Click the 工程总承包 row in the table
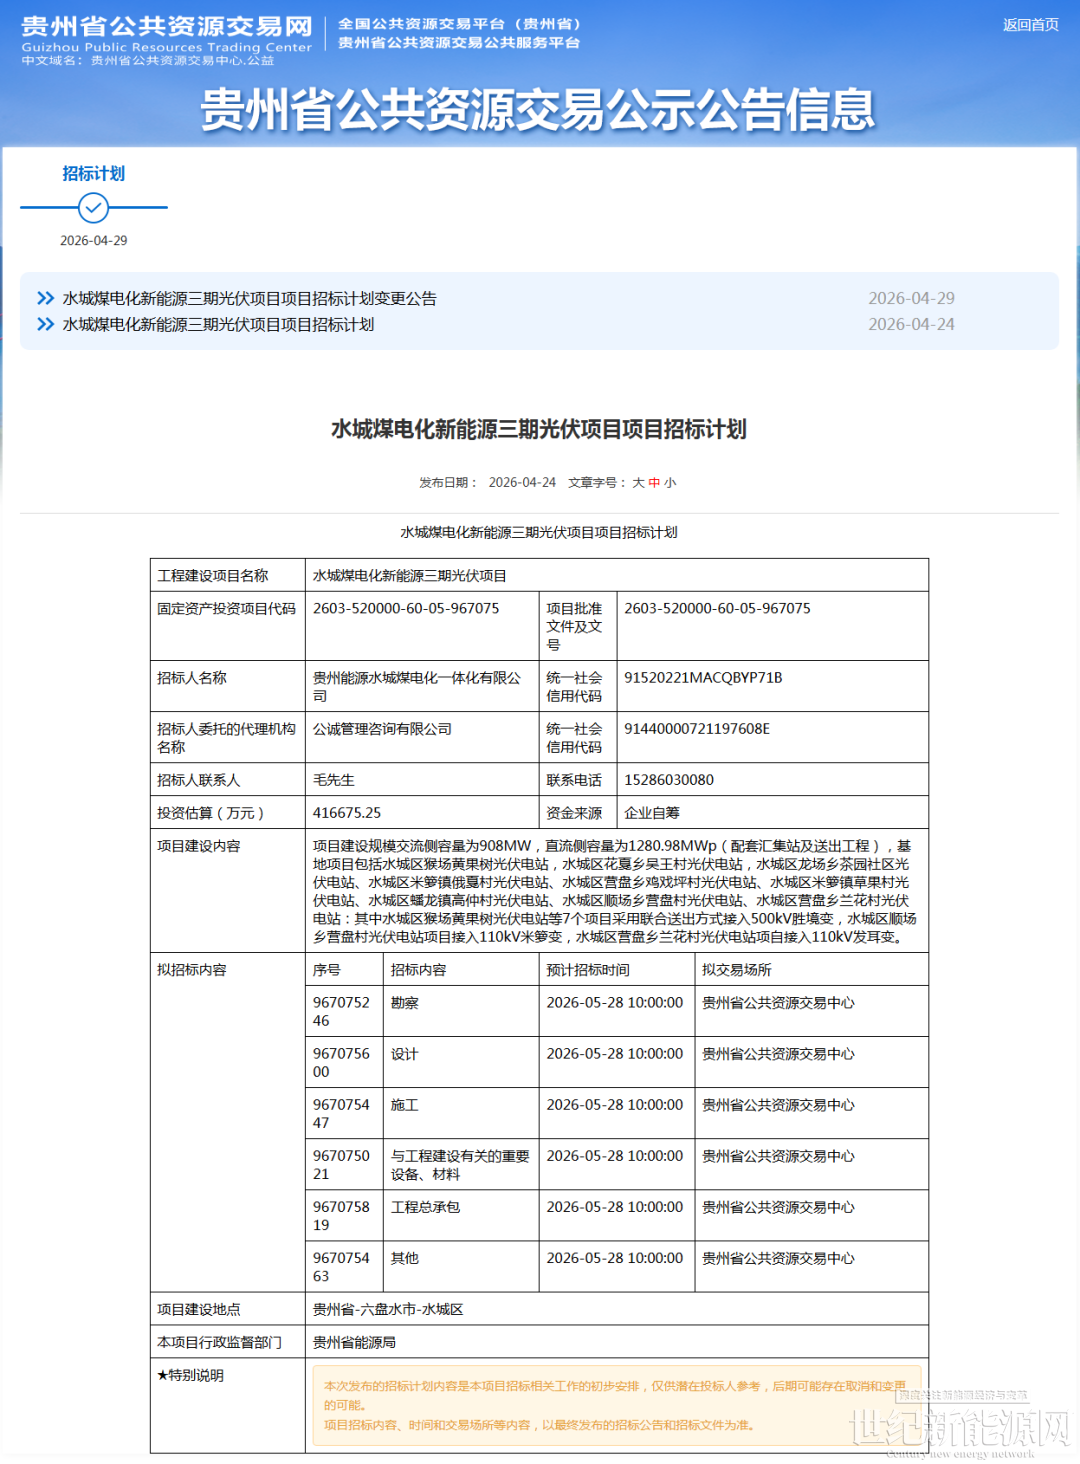The height and width of the screenshot is (1464, 1080). (x=425, y=1208)
